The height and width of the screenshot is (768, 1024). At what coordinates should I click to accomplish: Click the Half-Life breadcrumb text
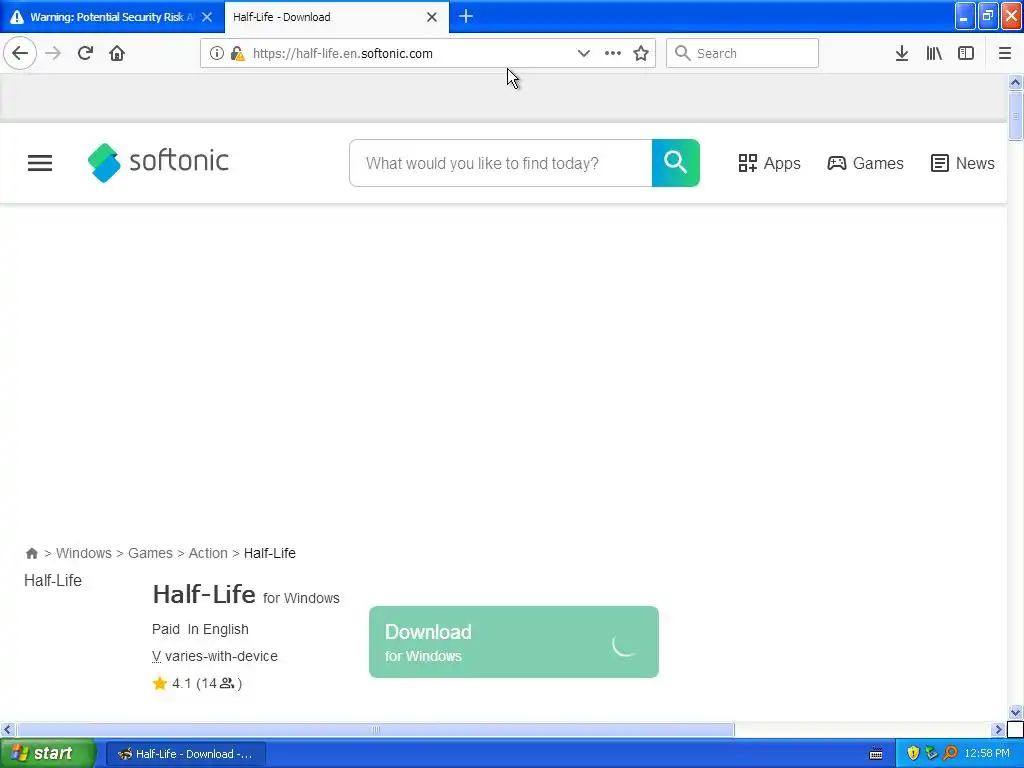tap(270, 553)
